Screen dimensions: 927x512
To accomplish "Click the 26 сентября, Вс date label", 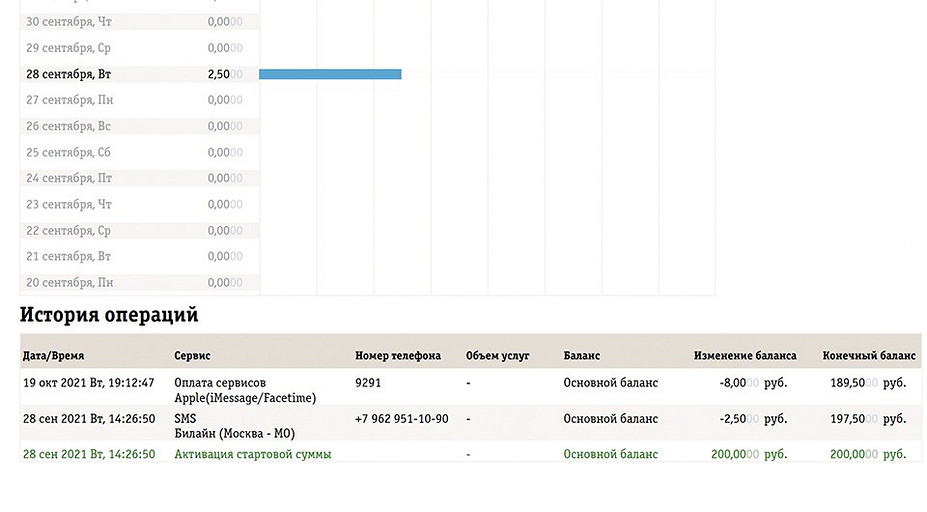I will click(x=68, y=126).
